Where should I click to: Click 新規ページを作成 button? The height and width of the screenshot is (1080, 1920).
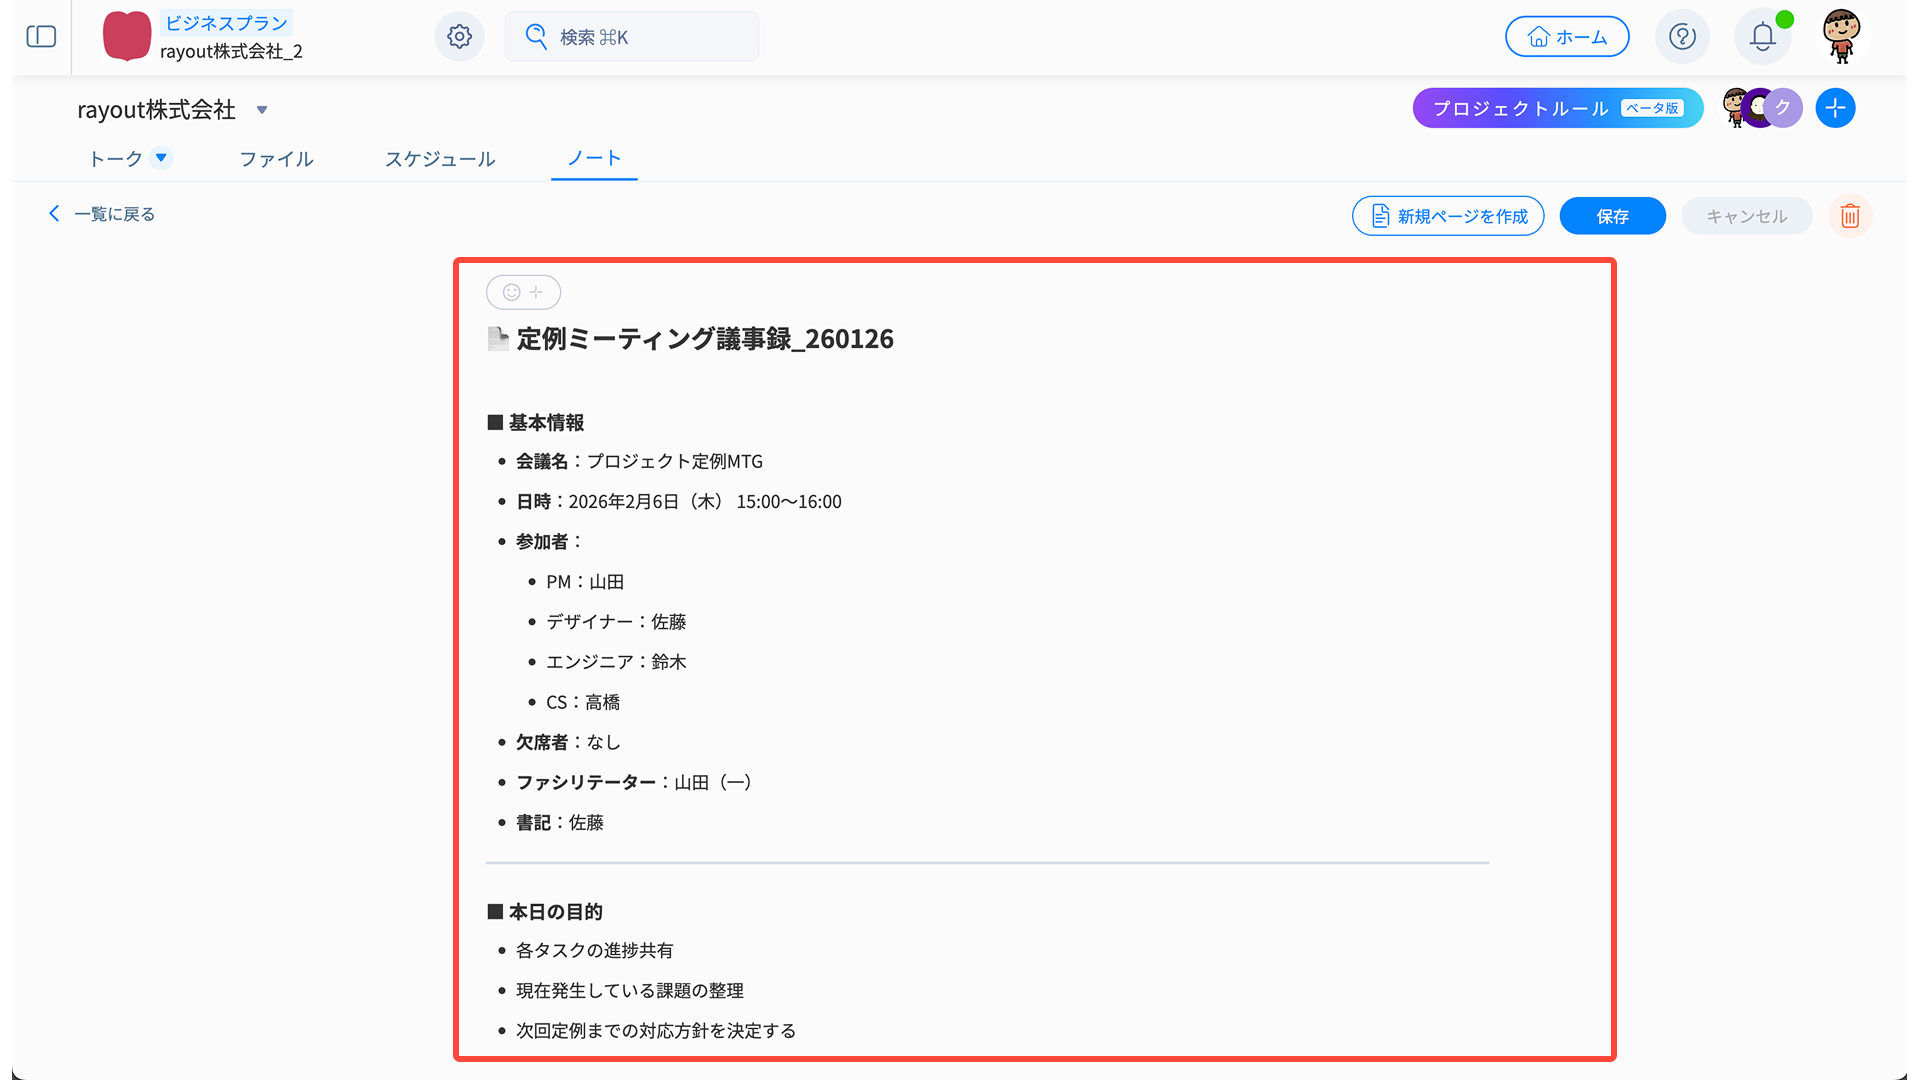(1447, 216)
